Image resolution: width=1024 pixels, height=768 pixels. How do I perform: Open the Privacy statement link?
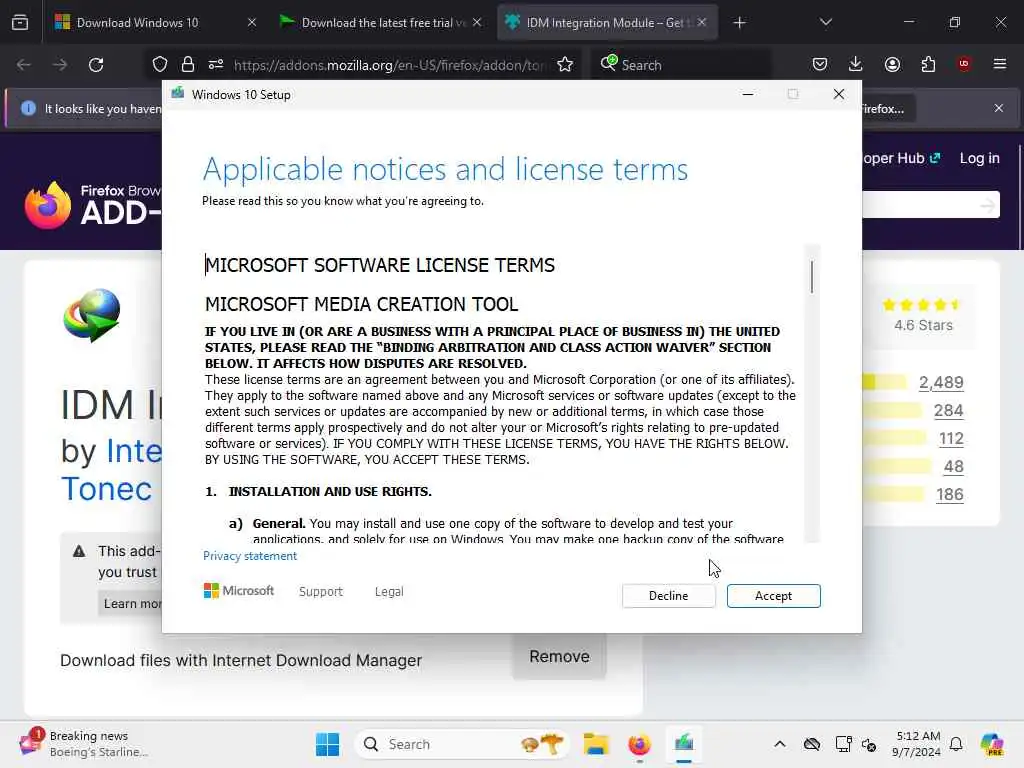[249, 556]
